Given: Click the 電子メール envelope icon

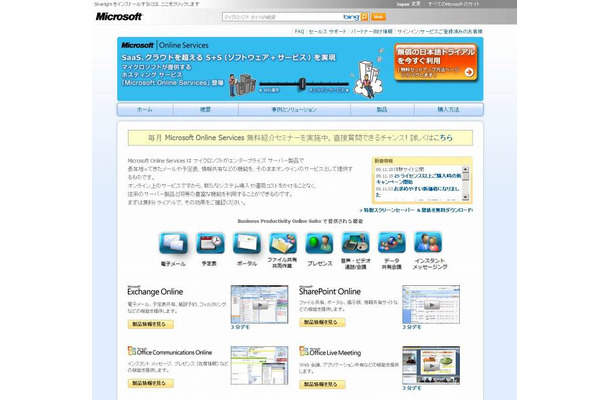Looking at the screenshot, I should (173, 244).
